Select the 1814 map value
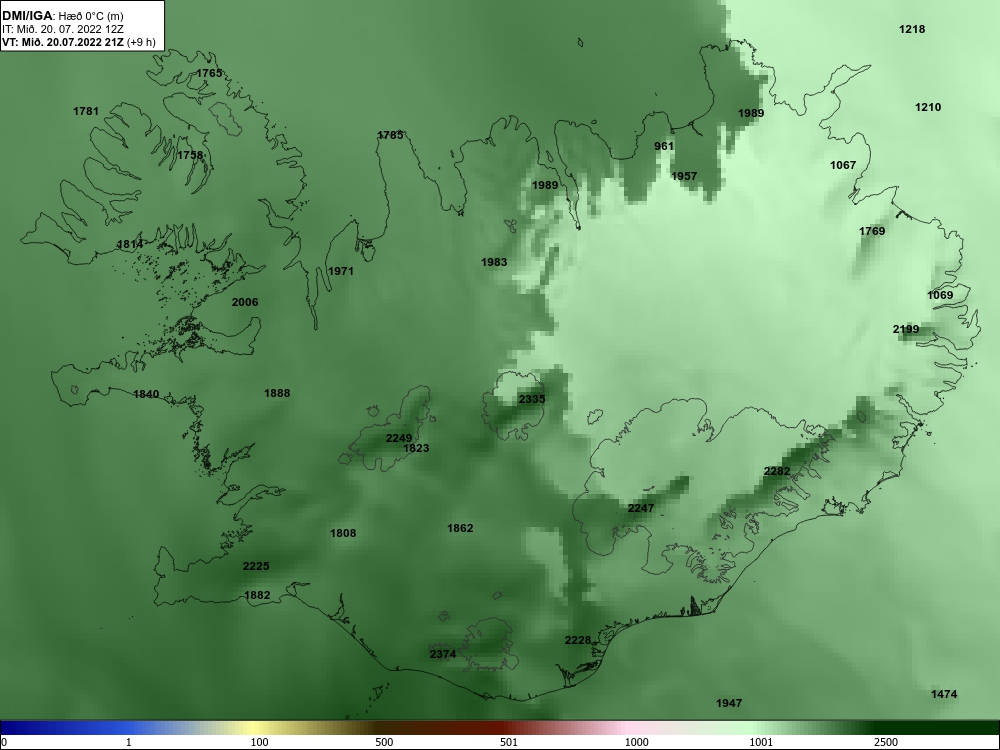This screenshot has width=1000, height=750. click(x=130, y=244)
